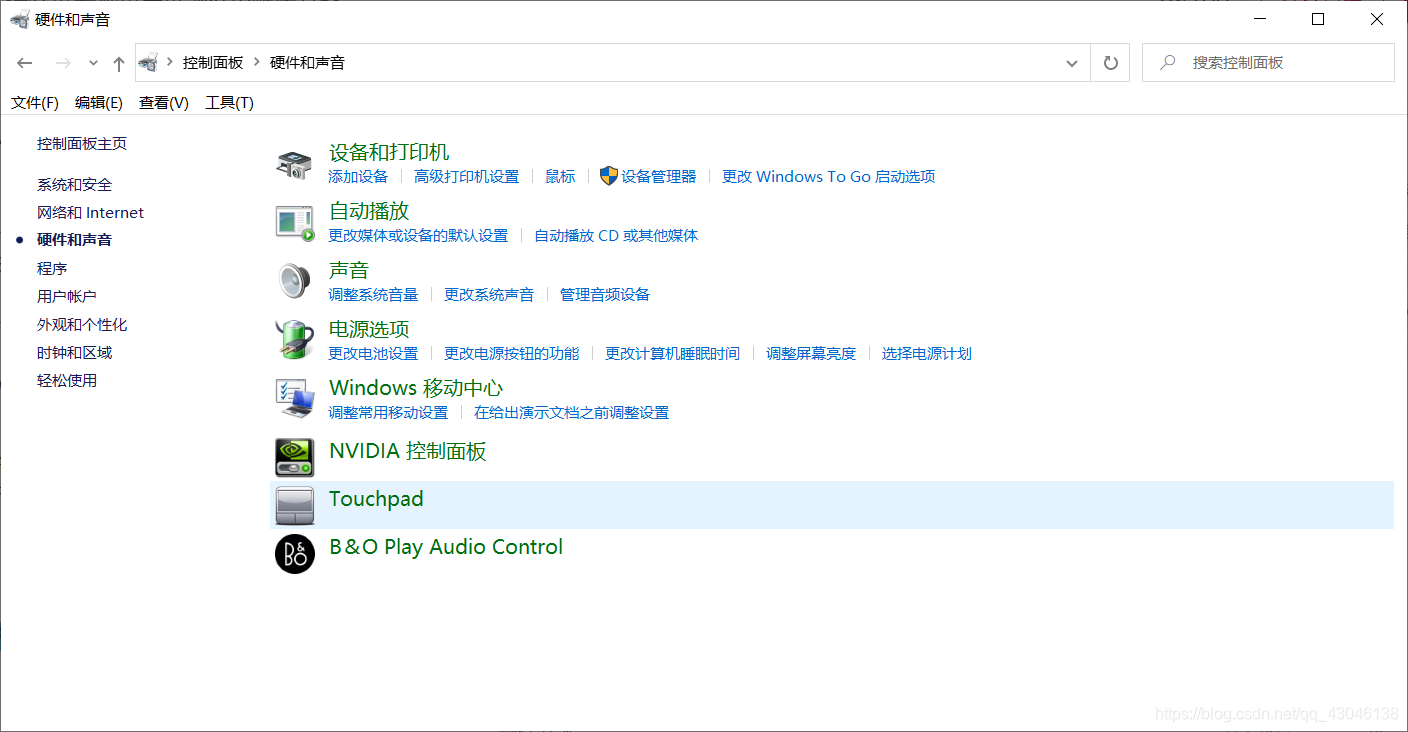Click 调整常用移动设置
Screen dimensions: 1408x732
(x=388, y=412)
